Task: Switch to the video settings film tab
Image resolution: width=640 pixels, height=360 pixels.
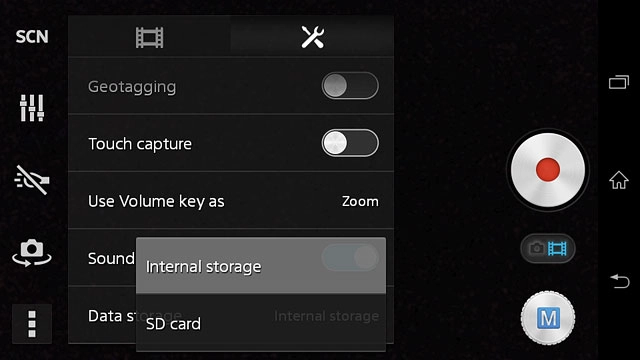Action: [149, 37]
